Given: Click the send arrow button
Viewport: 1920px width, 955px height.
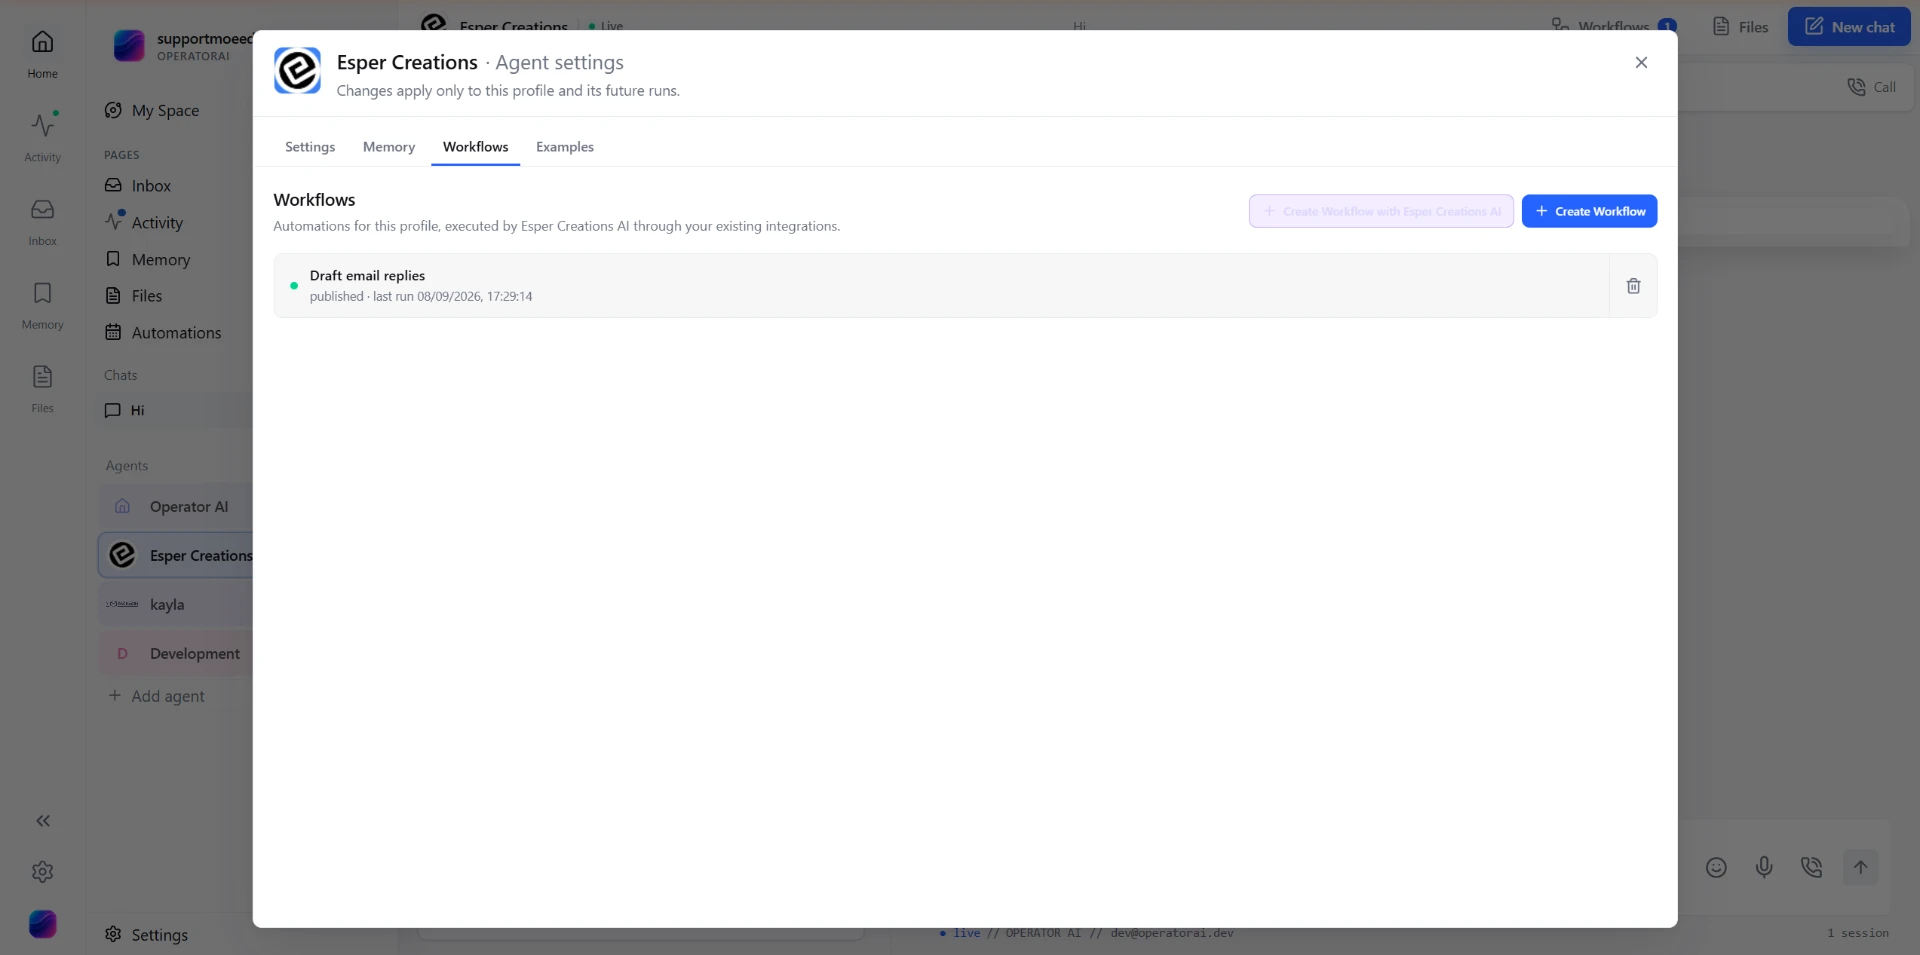Looking at the screenshot, I should (1860, 867).
